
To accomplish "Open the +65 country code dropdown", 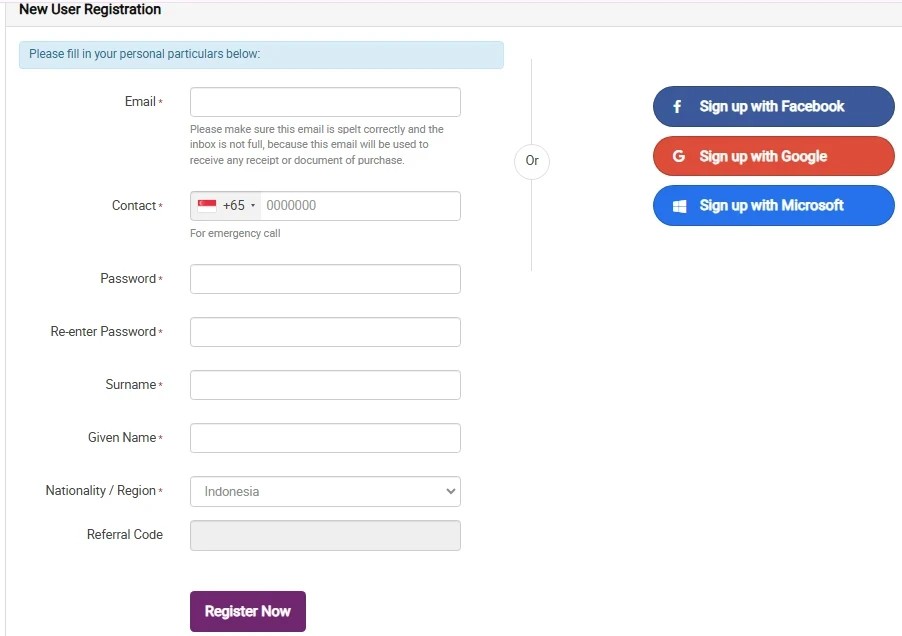I will [226, 206].
